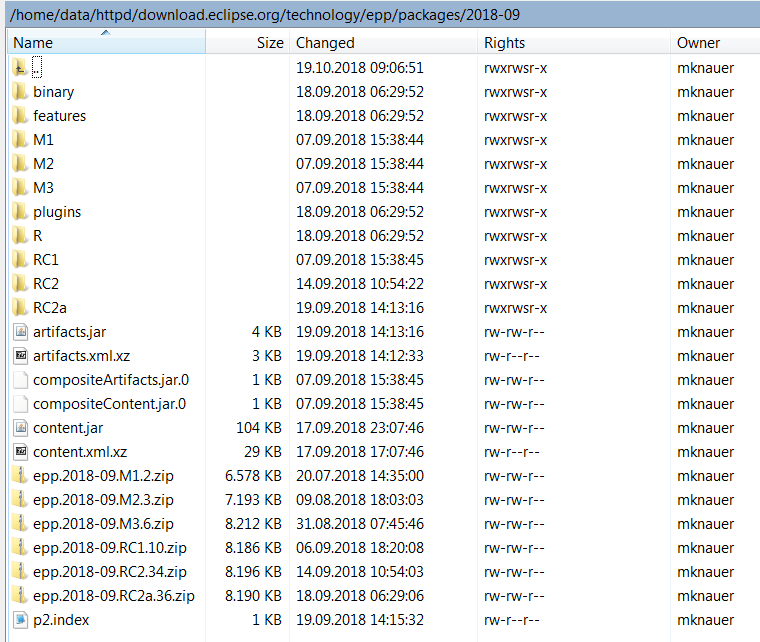Click date '31.08.2018 07:45:46'
The width and height of the screenshot is (760, 642).
pos(360,523)
